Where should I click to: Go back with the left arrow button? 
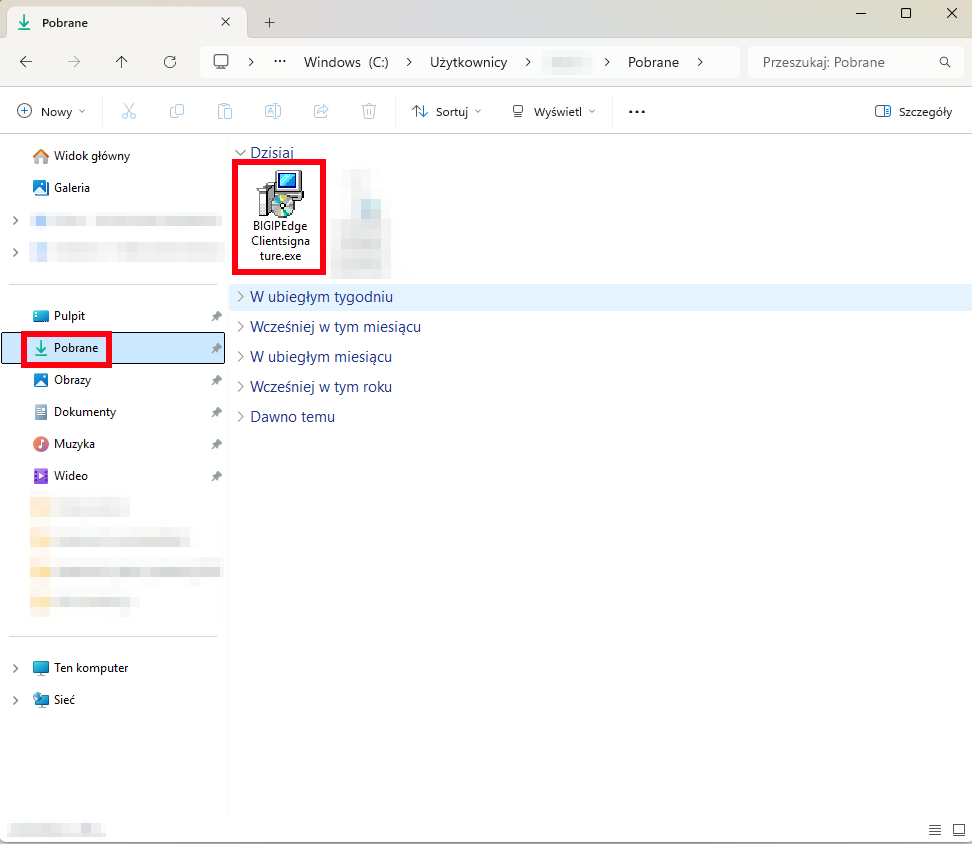point(26,62)
